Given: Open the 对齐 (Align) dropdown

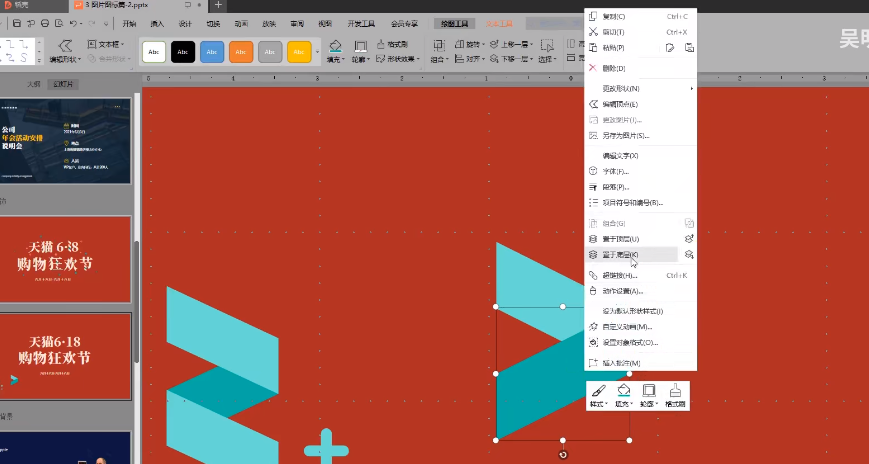Looking at the screenshot, I should tap(470, 59).
